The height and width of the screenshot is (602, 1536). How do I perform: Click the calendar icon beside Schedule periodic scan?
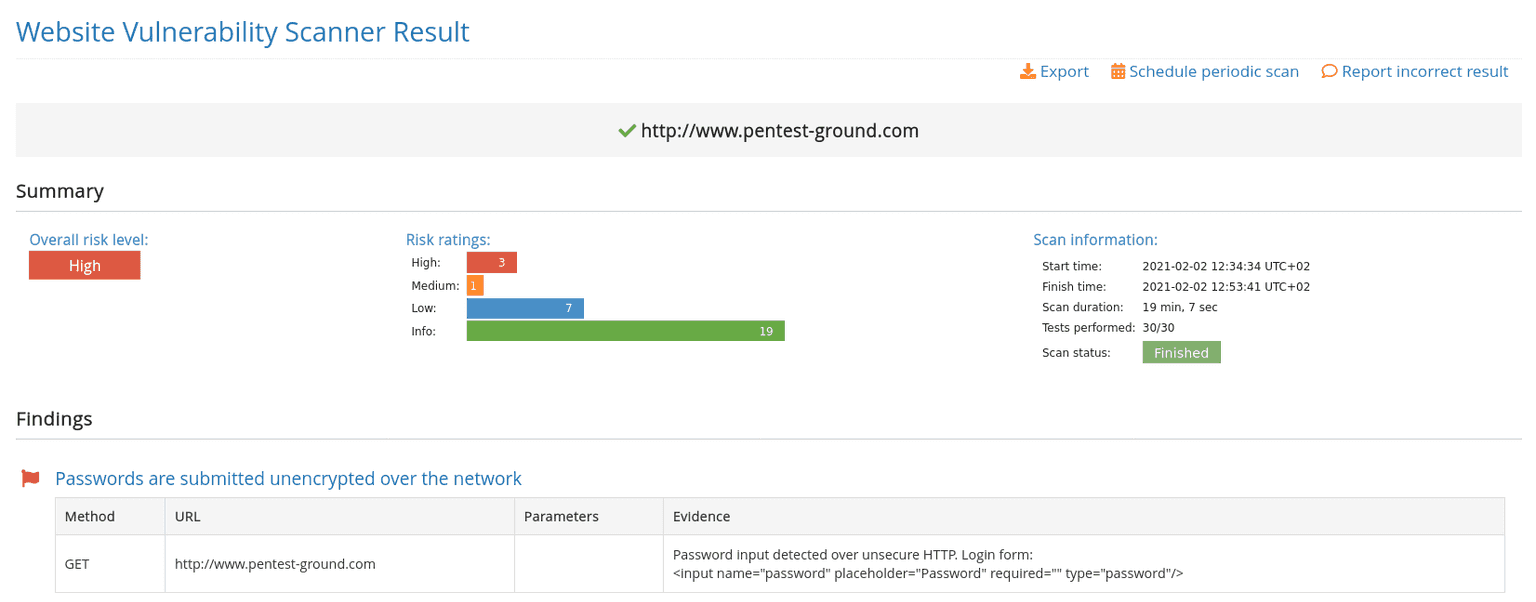point(1117,71)
